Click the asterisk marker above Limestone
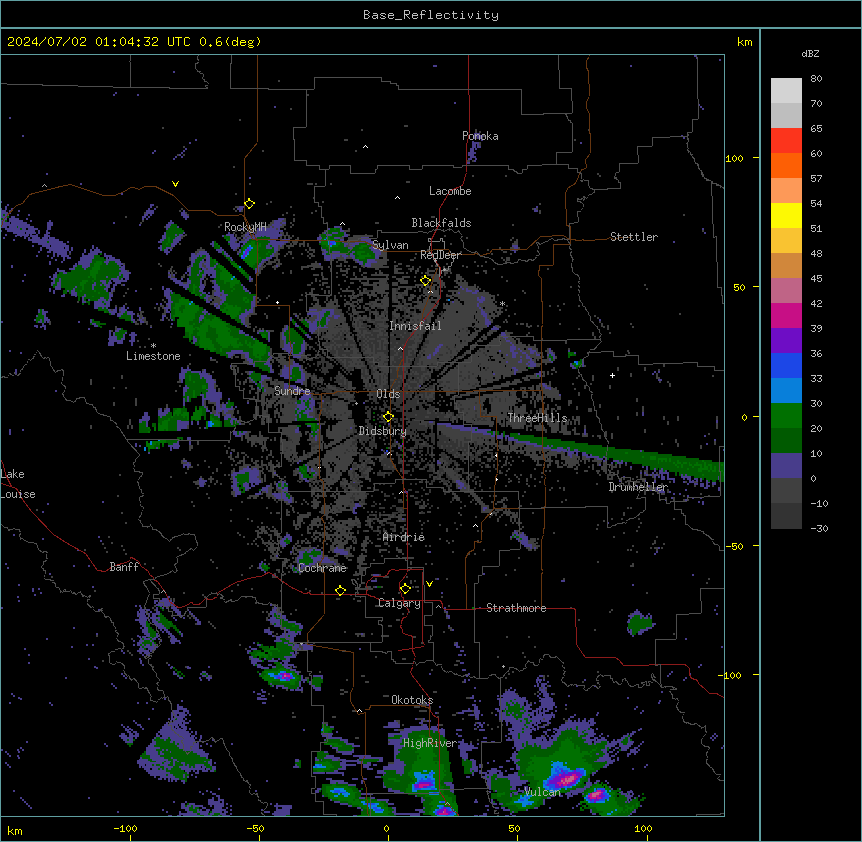This screenshot has height=842, width=862. [x=153, y=346]
